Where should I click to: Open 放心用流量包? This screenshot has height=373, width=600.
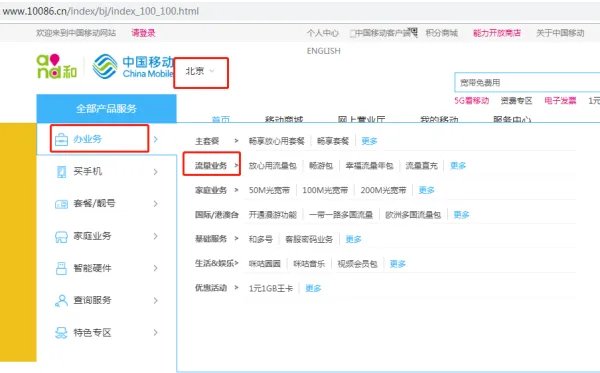coord(272,166)
